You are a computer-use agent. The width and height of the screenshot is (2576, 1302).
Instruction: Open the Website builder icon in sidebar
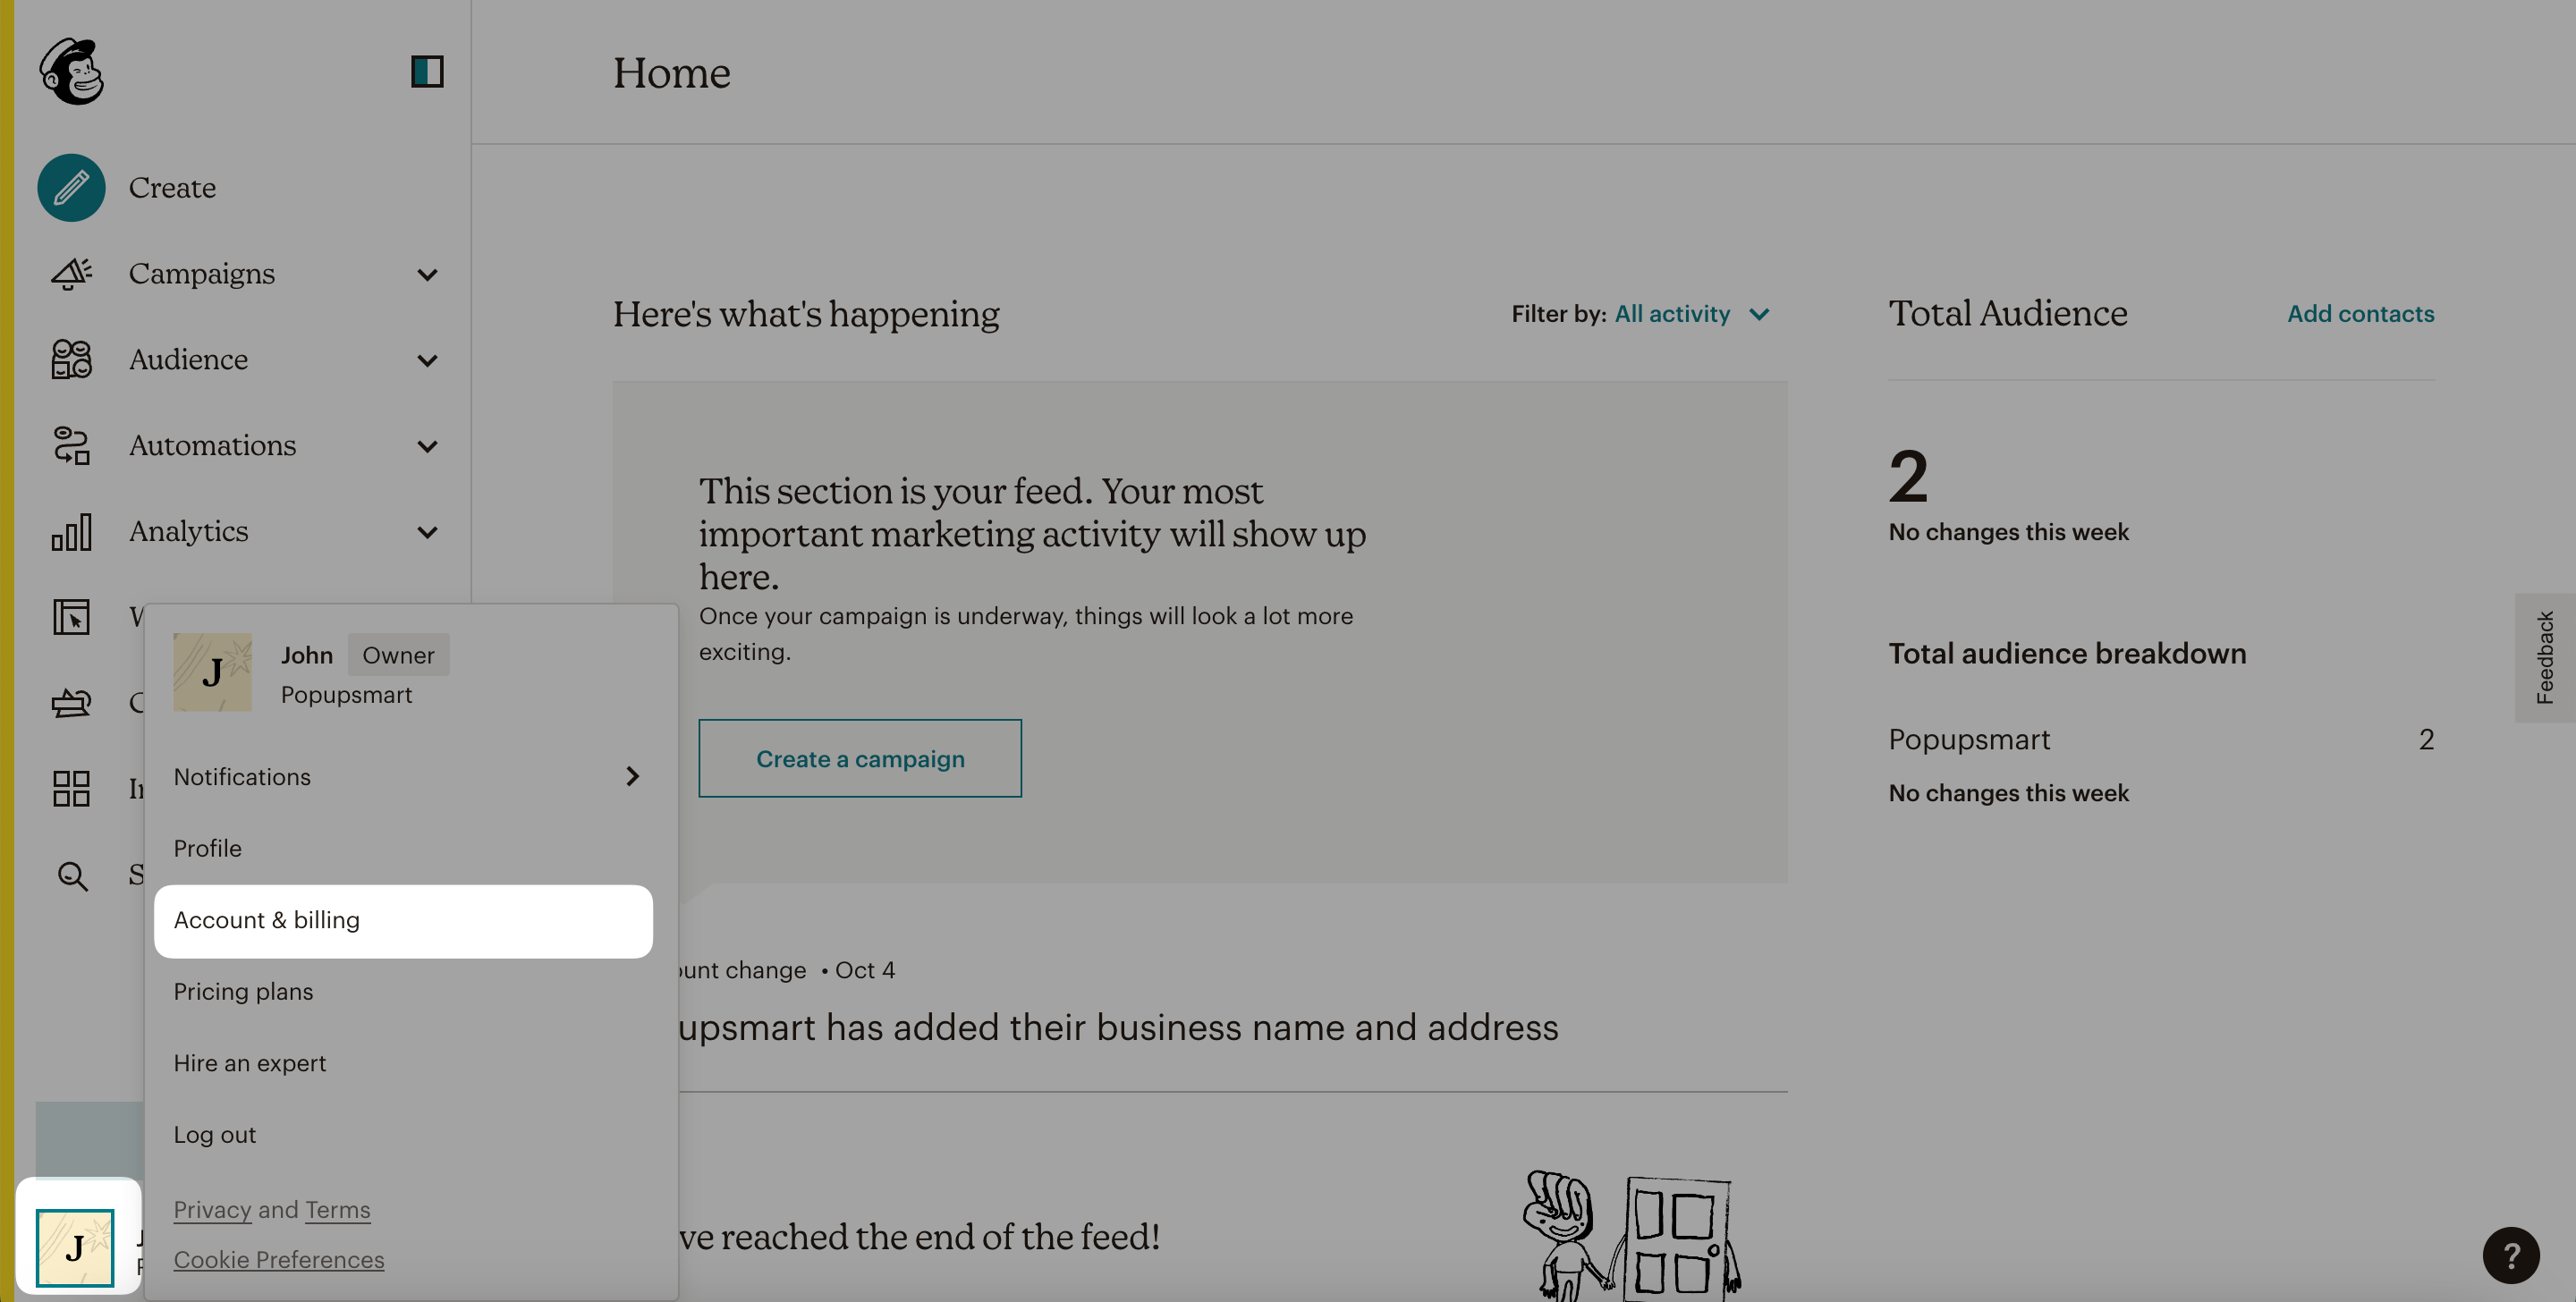[69, 618]
